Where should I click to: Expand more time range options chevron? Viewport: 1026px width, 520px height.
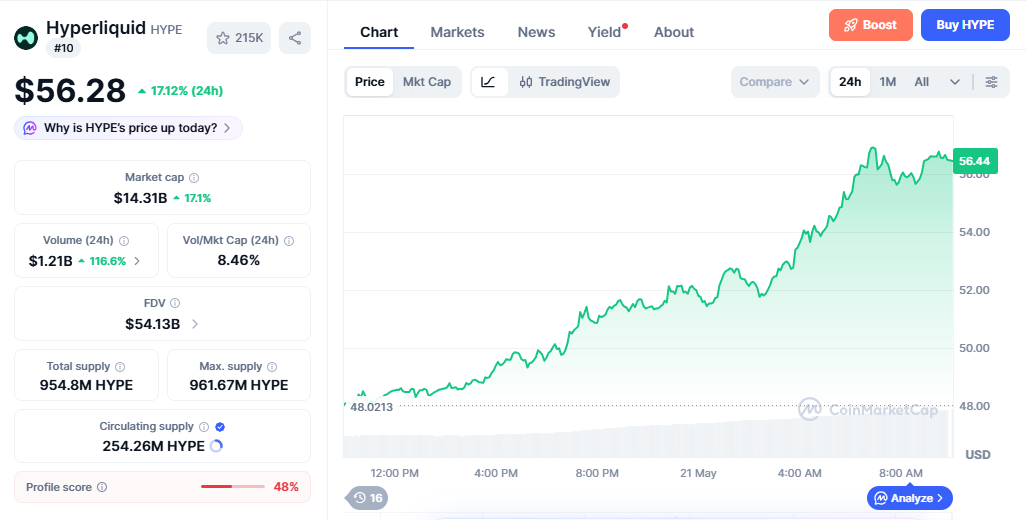tap(955, 82)
